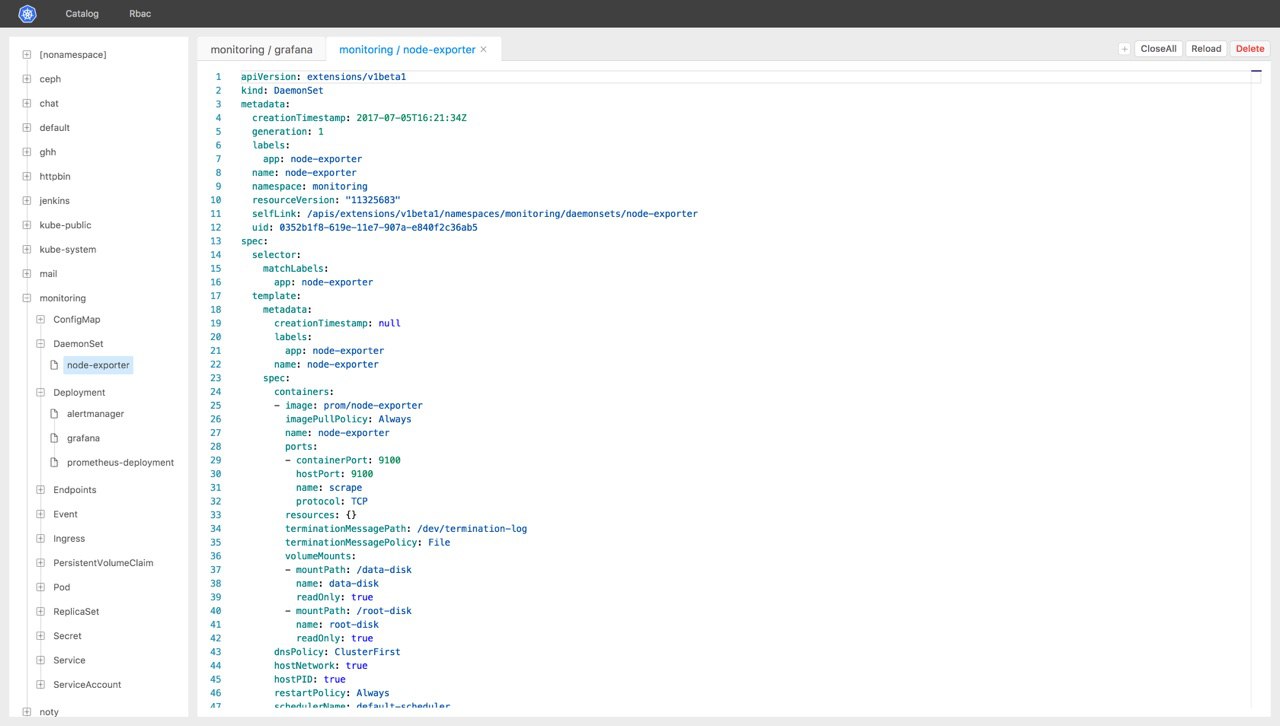Select the mail namespace label
This screenshot has height=726, width=1280.
click(x=48, y=274)
